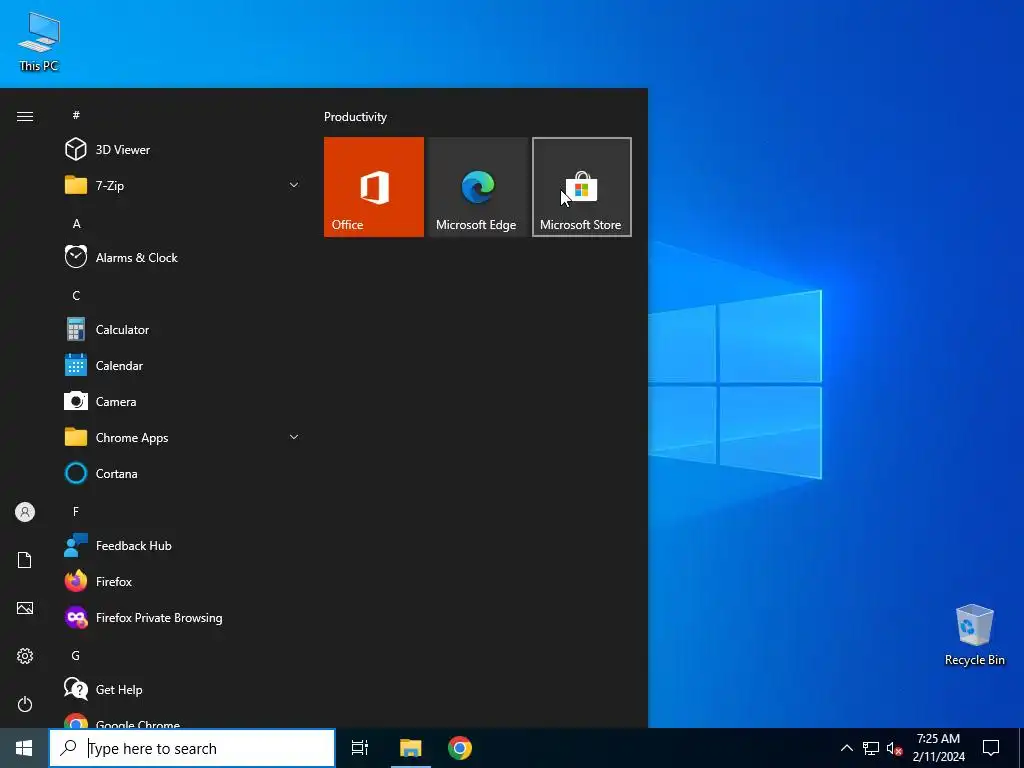
Task: Open Settings gear in Start sidebar
Action: pos(25,656)
